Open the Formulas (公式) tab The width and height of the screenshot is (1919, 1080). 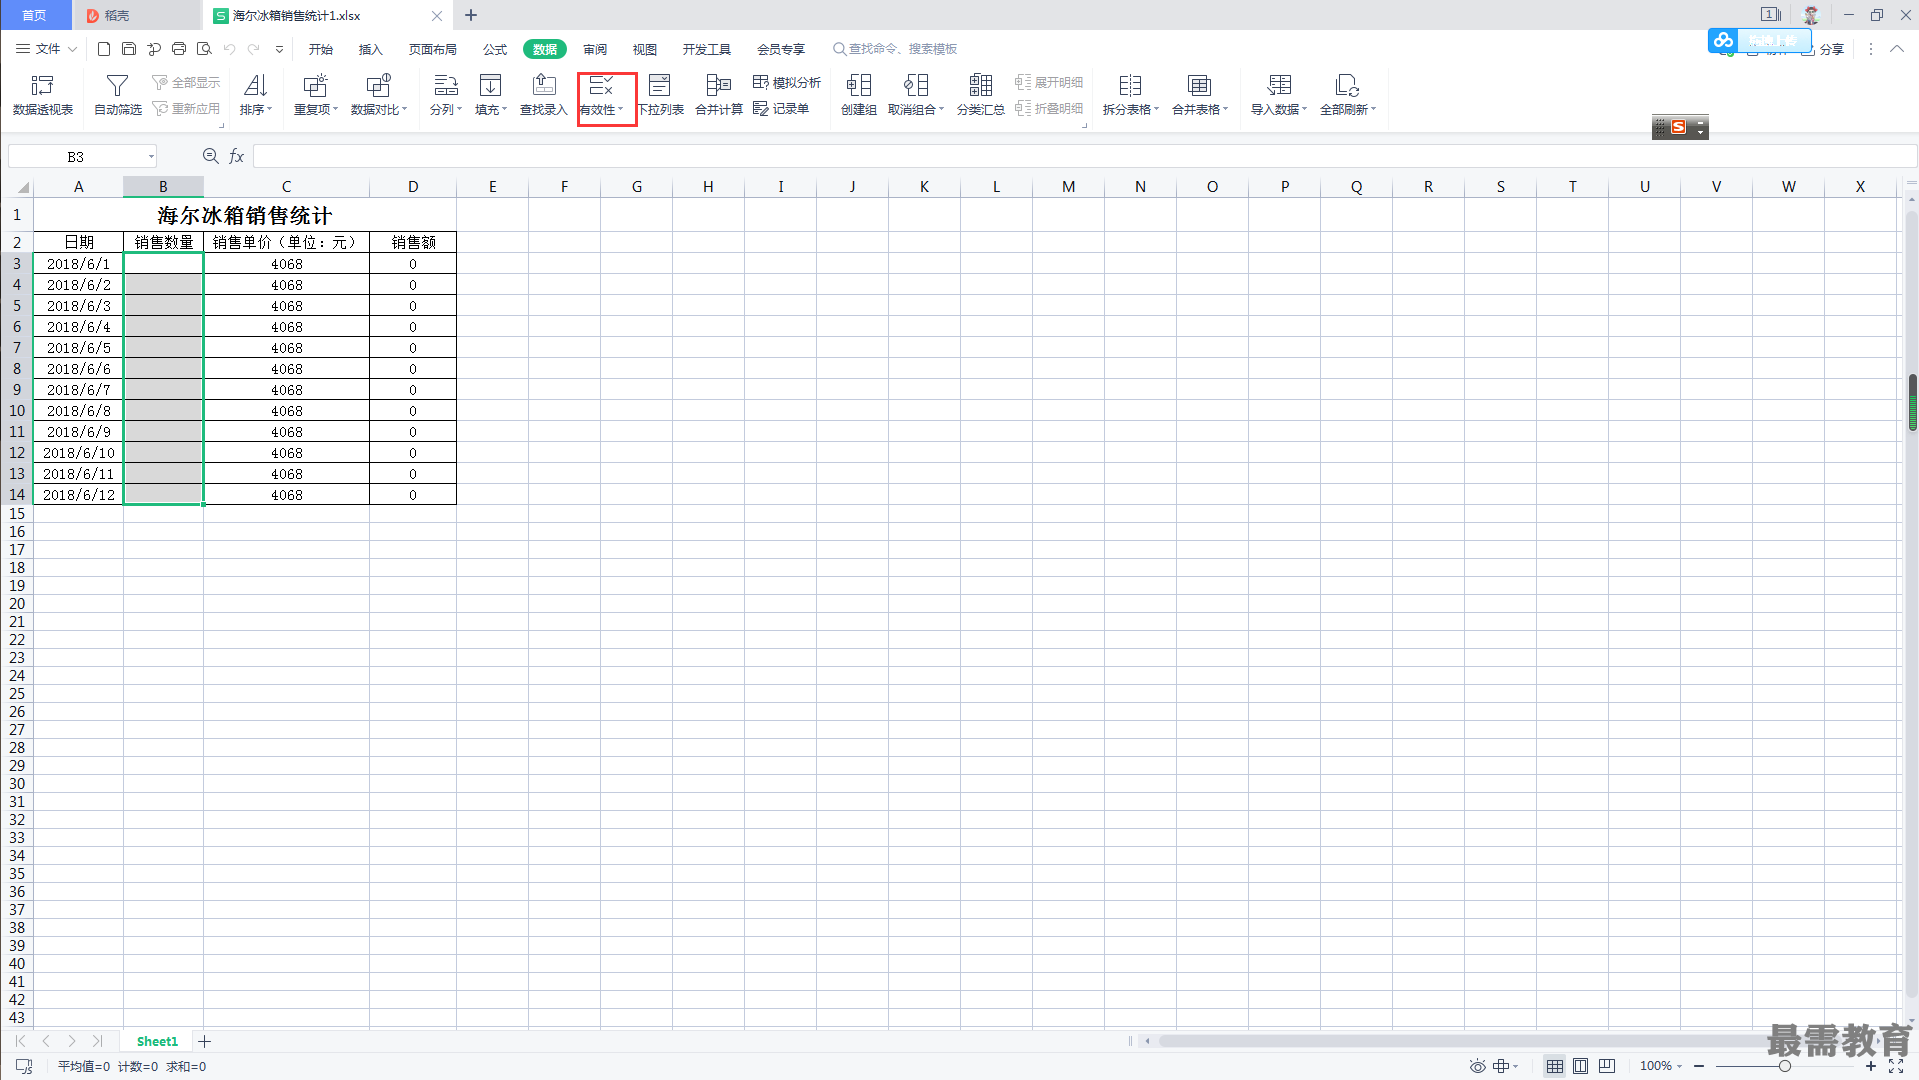point(494,49)
